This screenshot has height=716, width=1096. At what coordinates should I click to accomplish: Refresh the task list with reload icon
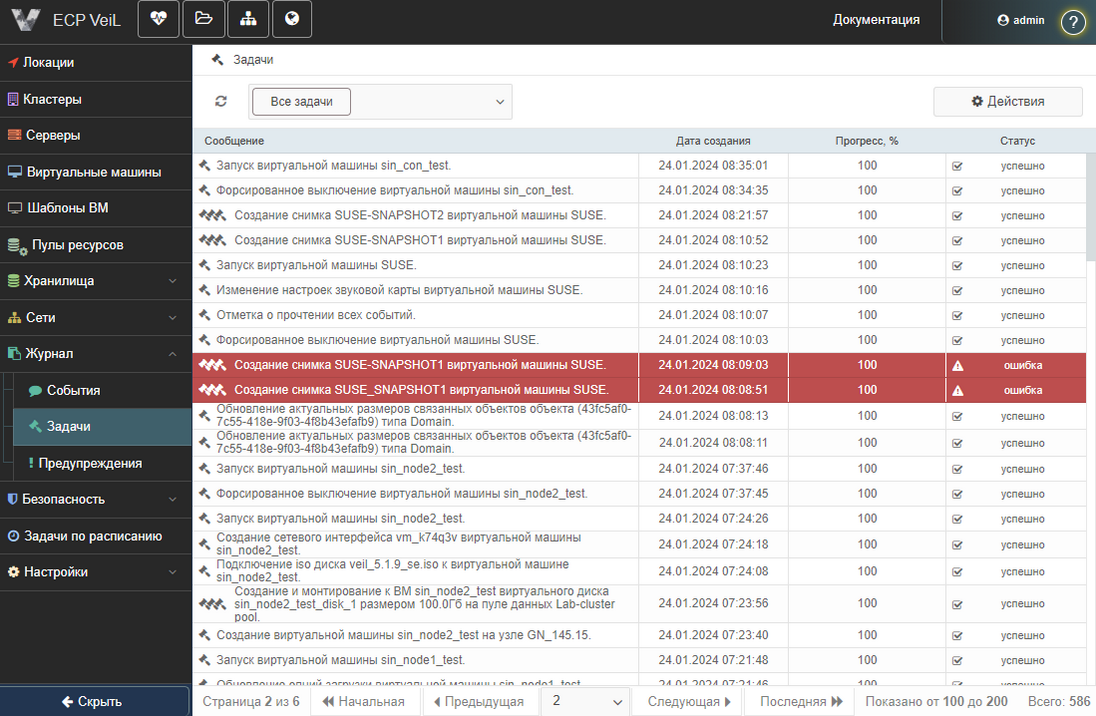(221, 101)
